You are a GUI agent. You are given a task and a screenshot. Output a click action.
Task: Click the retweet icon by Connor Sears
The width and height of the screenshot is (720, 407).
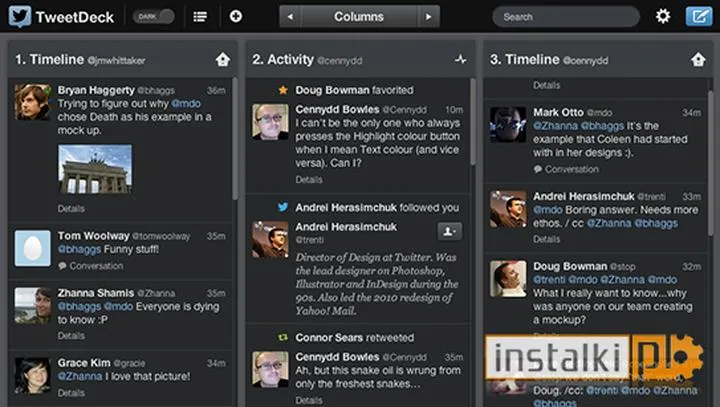(283, 338)
